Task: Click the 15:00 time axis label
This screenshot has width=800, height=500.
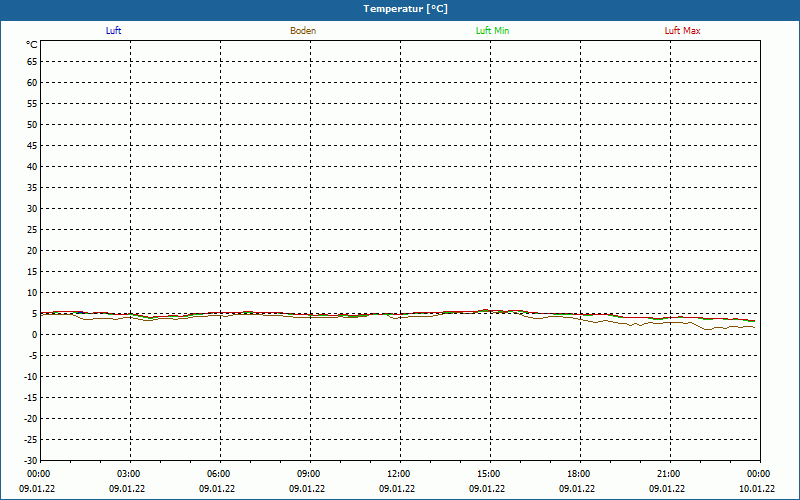Action: pyautogui.click(x=490, y=474)
